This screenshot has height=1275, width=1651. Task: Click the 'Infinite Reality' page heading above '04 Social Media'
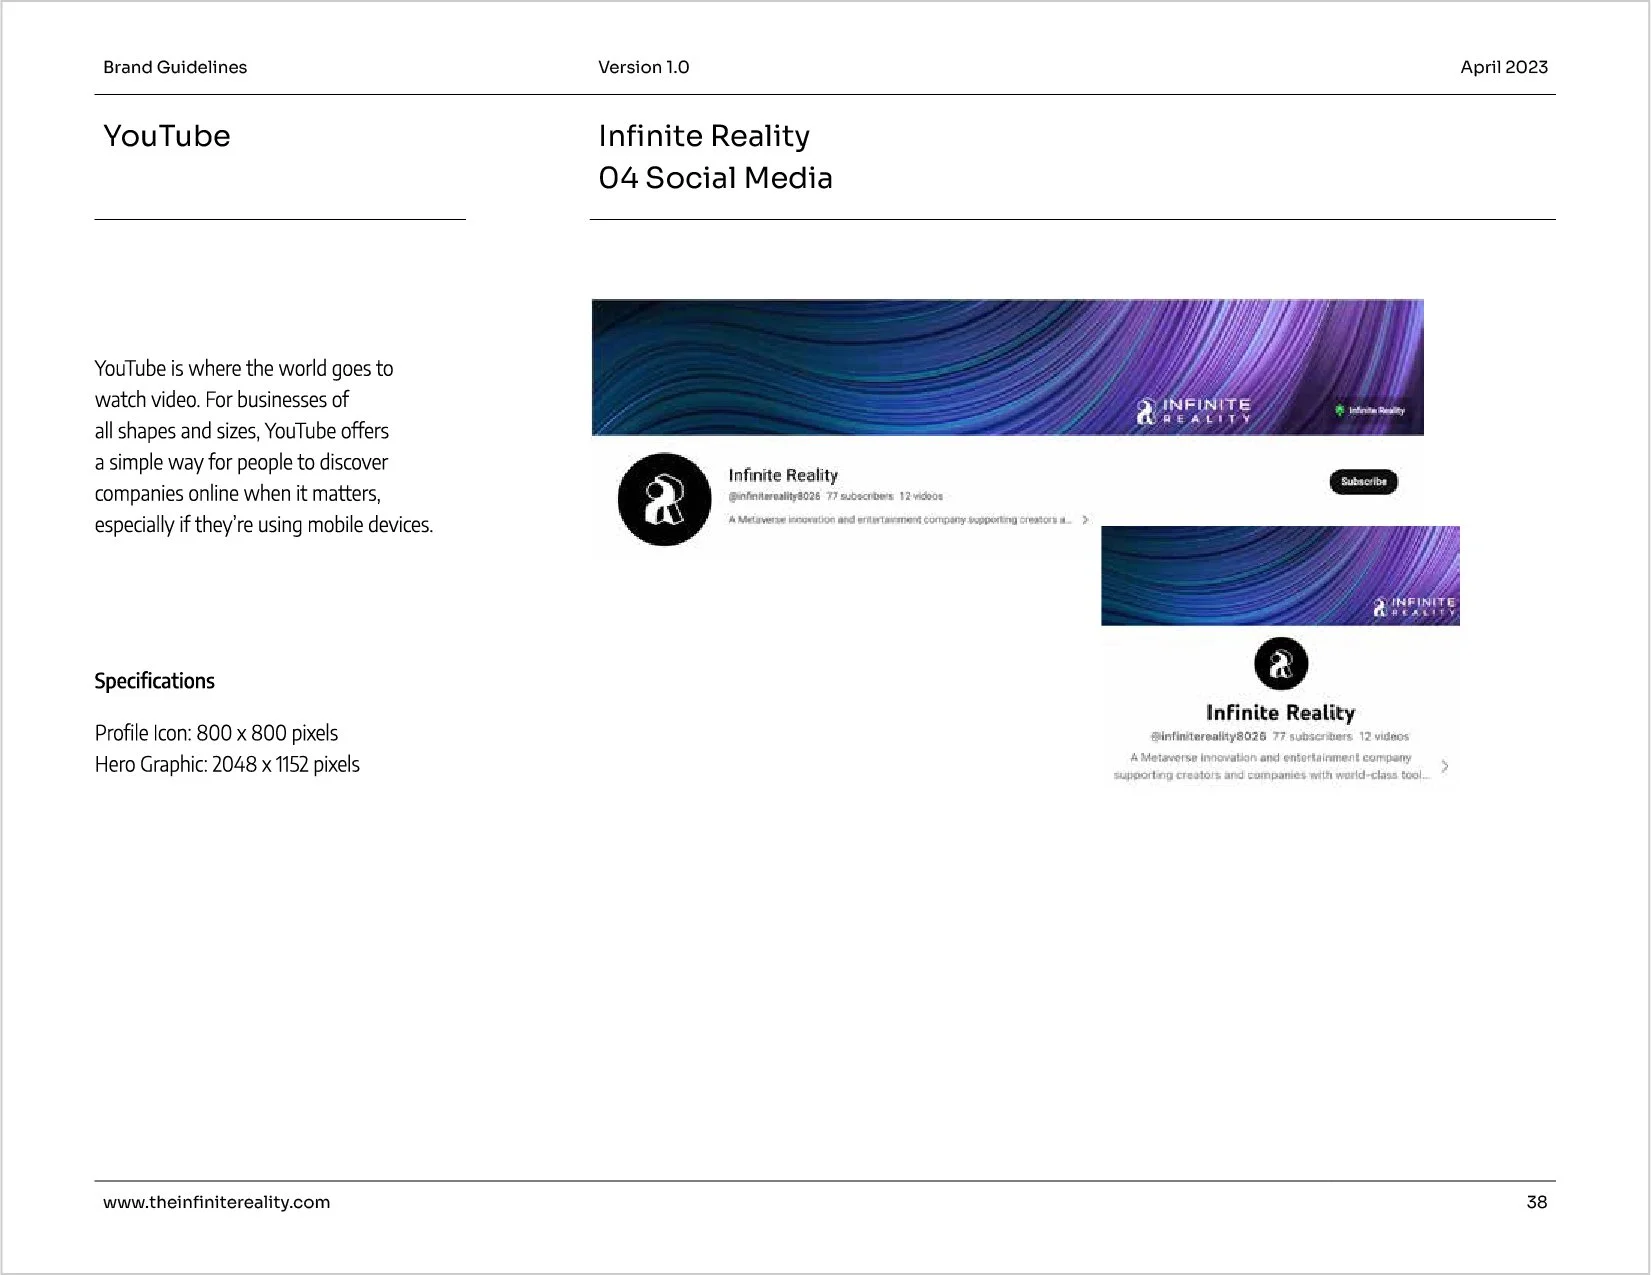click(x=704, y=136)
